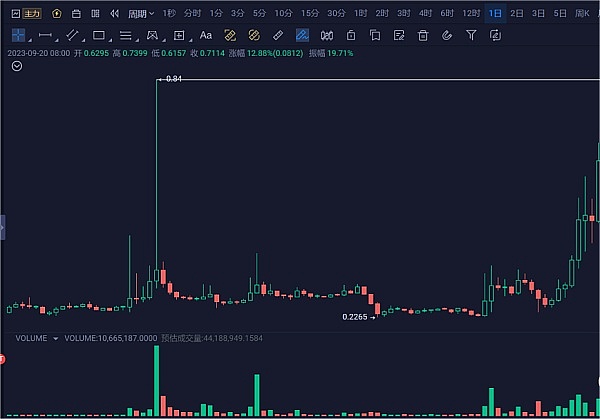The height and width of the screenshot is (419, 600).
Task: Switch to the 3时 timeframe
Action: [x=404, y=14]
